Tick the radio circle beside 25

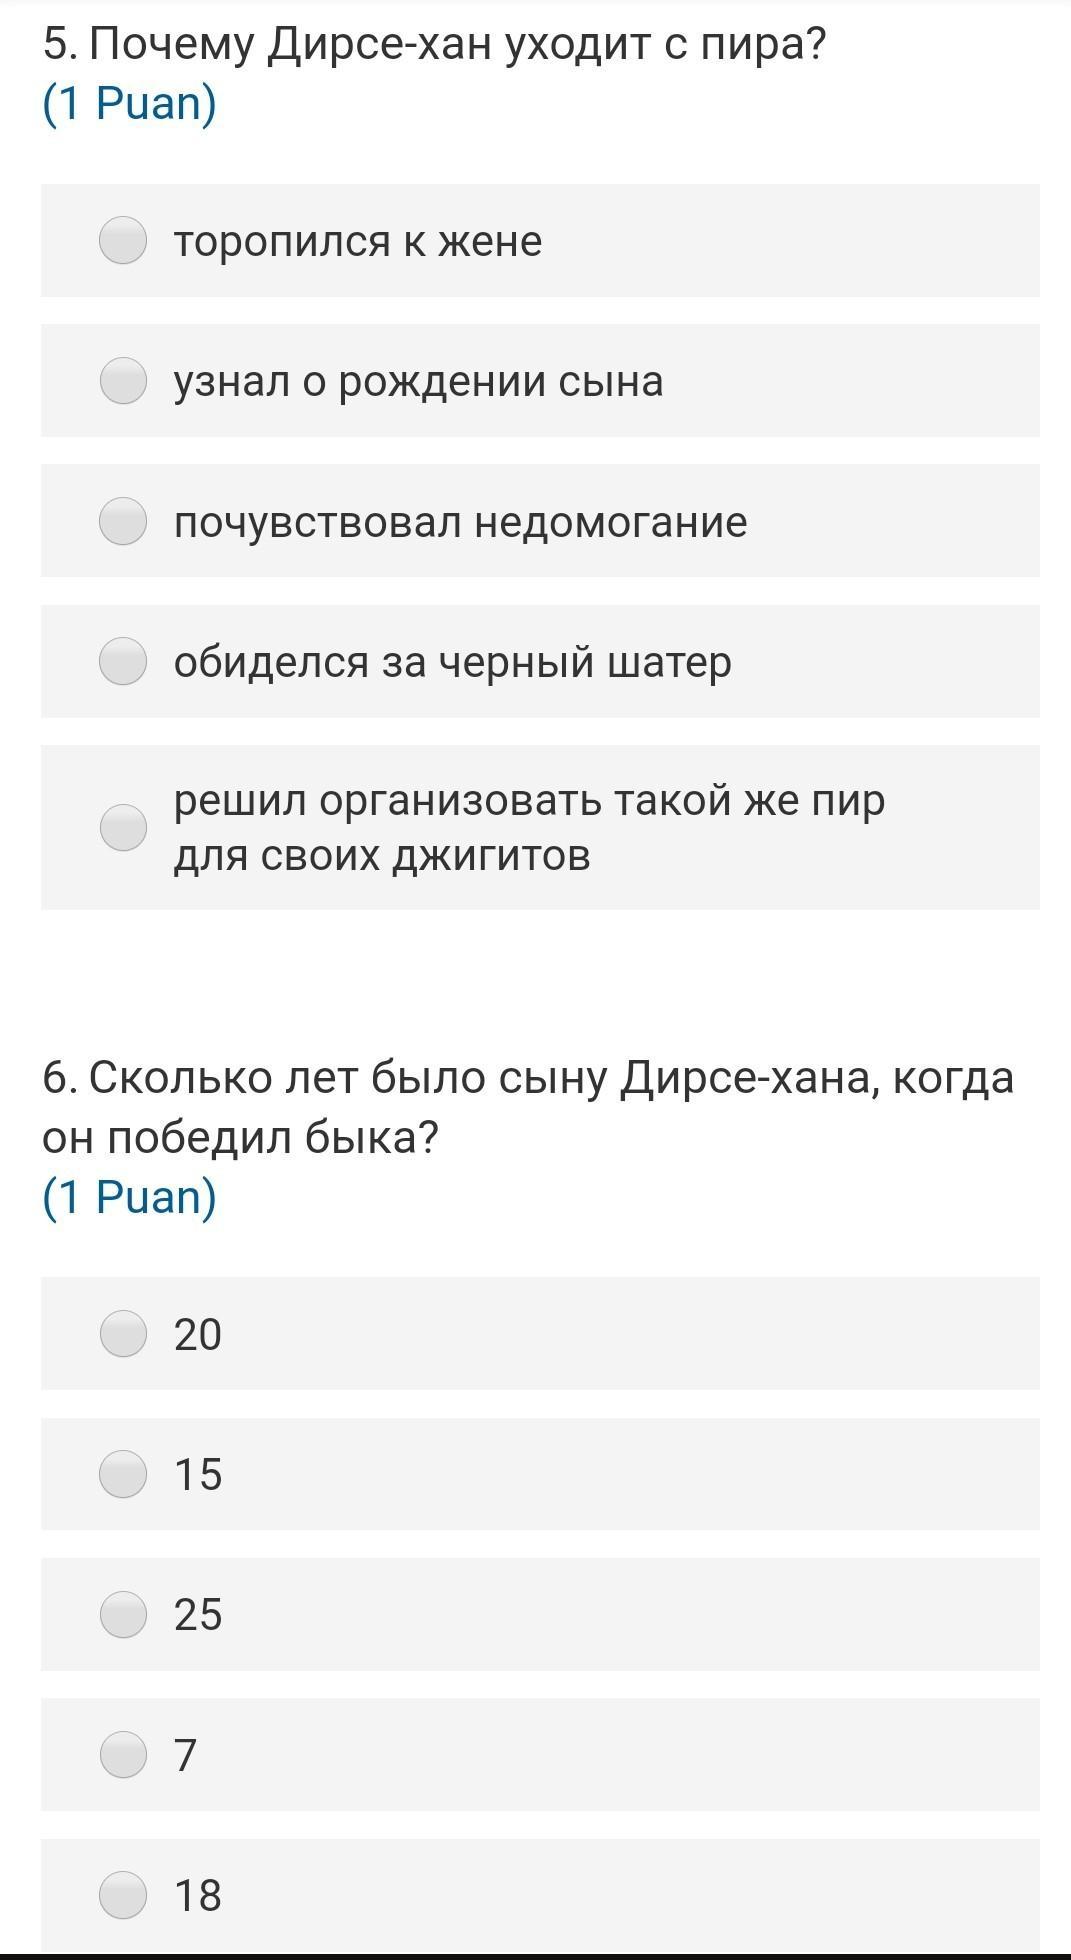tap(123, 1614)
